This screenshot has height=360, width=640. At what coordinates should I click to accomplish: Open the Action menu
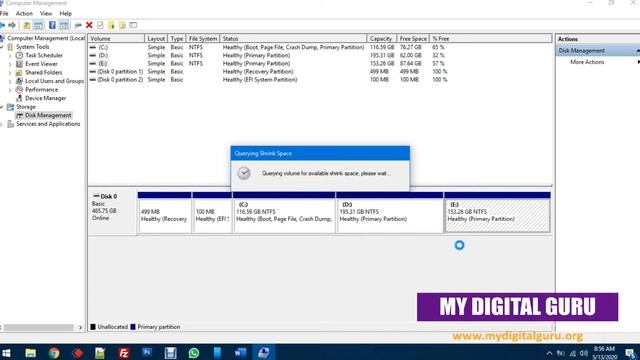tap(24, 13)
